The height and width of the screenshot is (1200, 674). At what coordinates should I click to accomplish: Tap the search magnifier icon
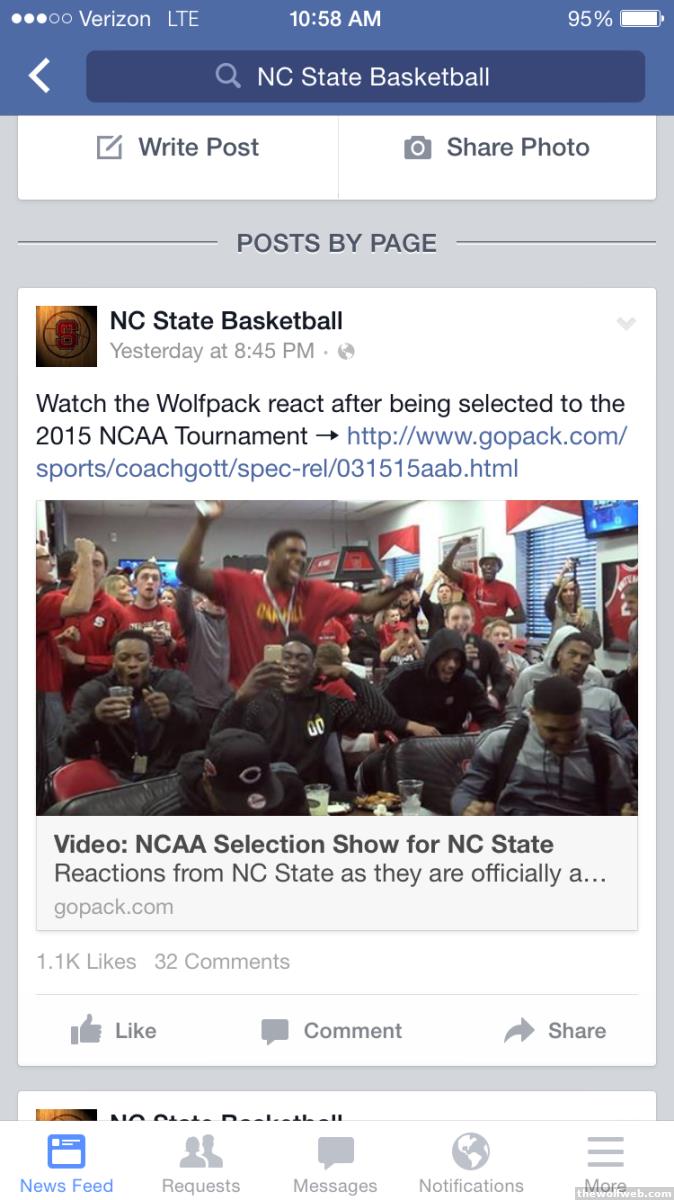(x=228, y=76)
